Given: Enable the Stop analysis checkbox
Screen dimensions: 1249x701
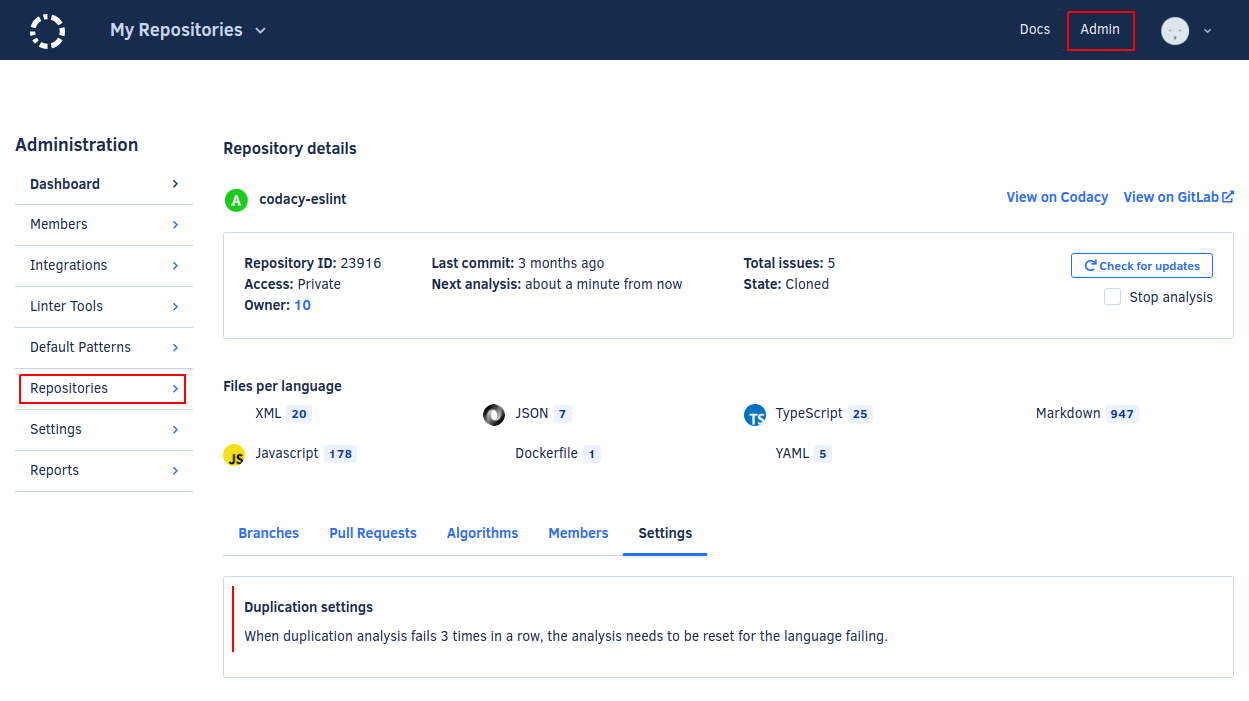Looking at the screenshot, I should pos(1112,297).
